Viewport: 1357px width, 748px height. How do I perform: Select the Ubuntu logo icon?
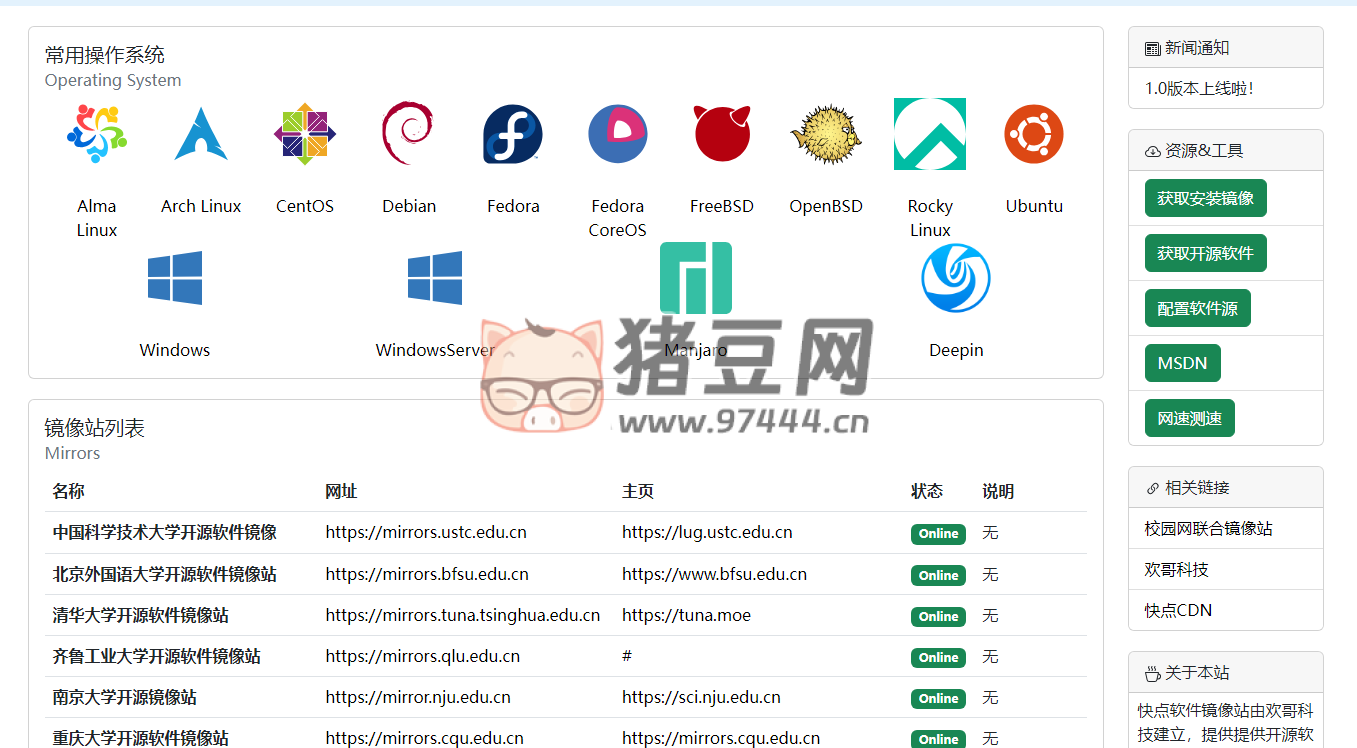[1034, 134]
